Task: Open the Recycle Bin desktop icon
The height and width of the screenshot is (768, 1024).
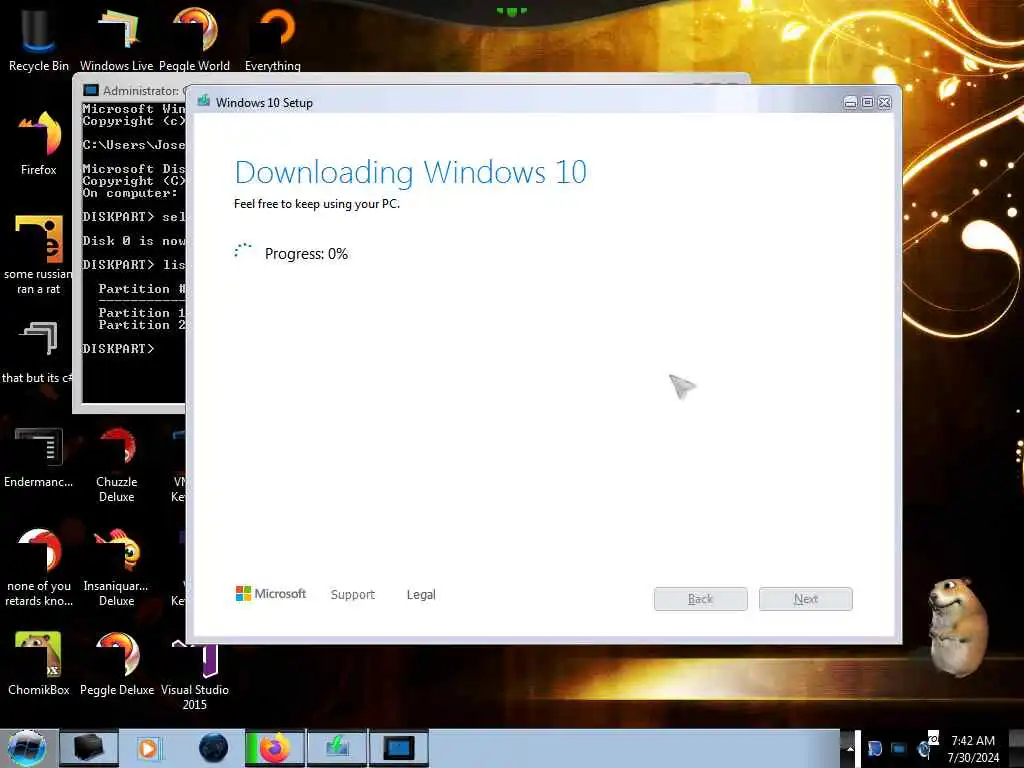Action: [38, 37]
